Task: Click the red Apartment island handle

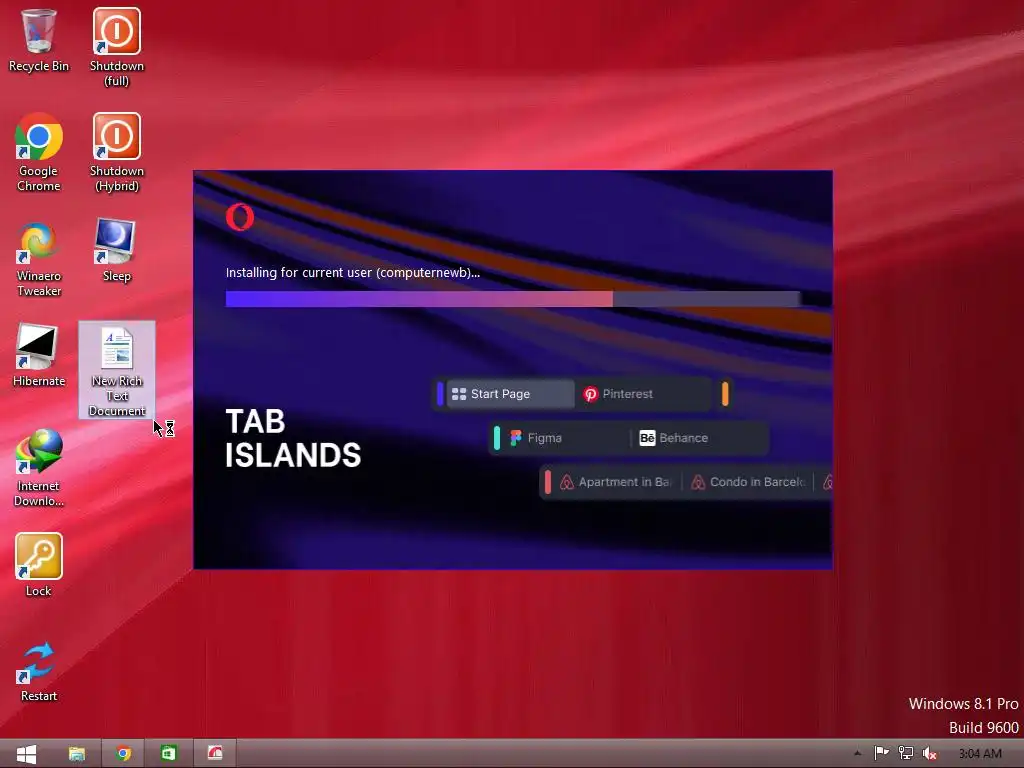Action: click(x=547, y=482)
